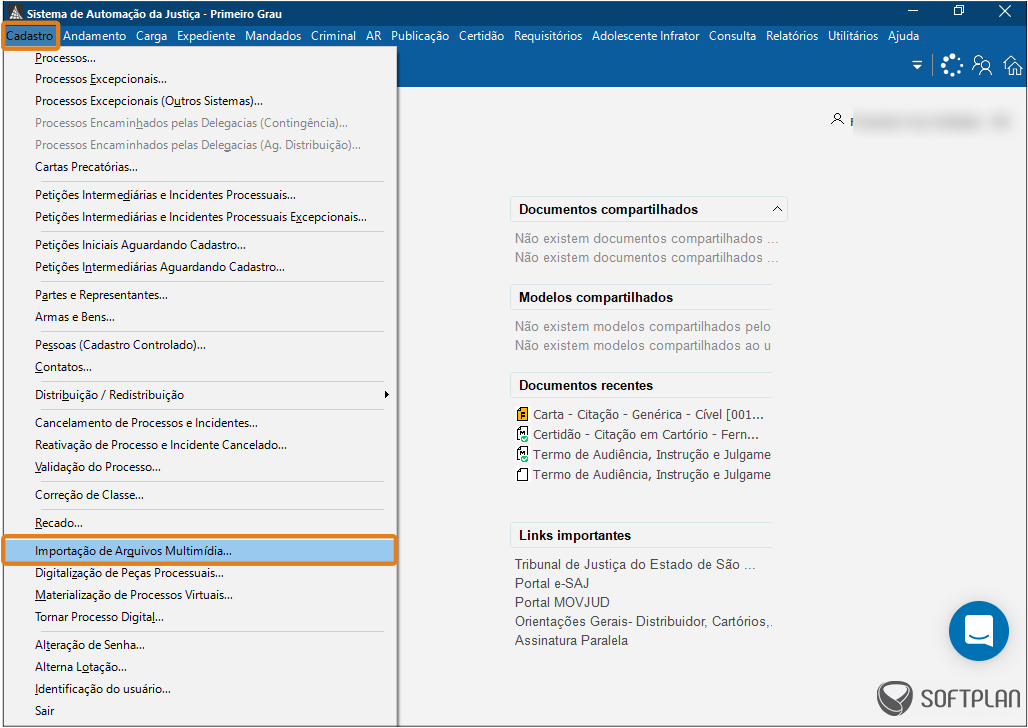Open the Relatórios menu

[792, 36]
